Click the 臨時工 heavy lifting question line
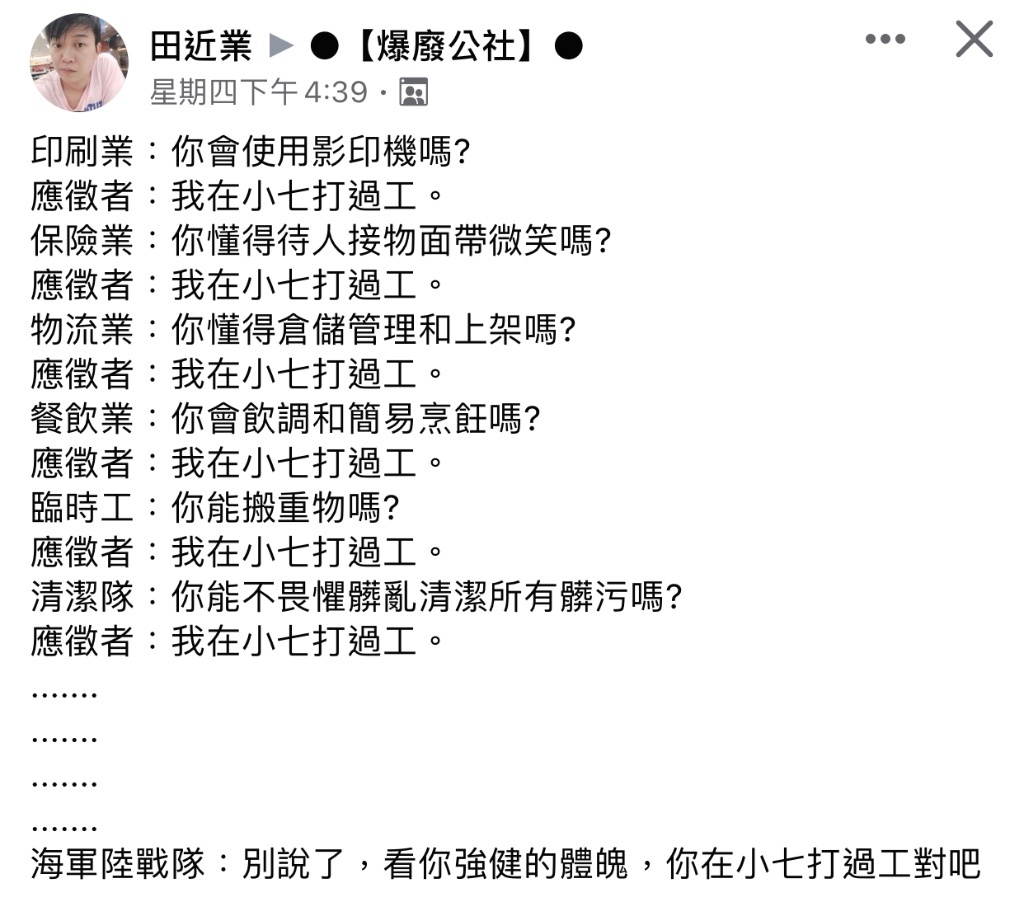The image size is (1024, 902). coord(215,507)
